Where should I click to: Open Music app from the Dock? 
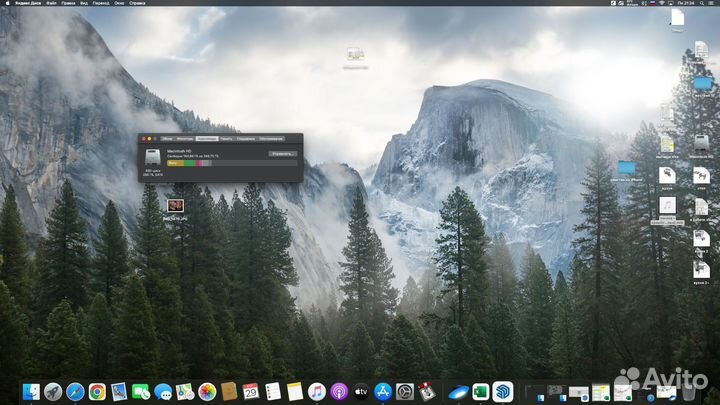click(x=317, y=392)
